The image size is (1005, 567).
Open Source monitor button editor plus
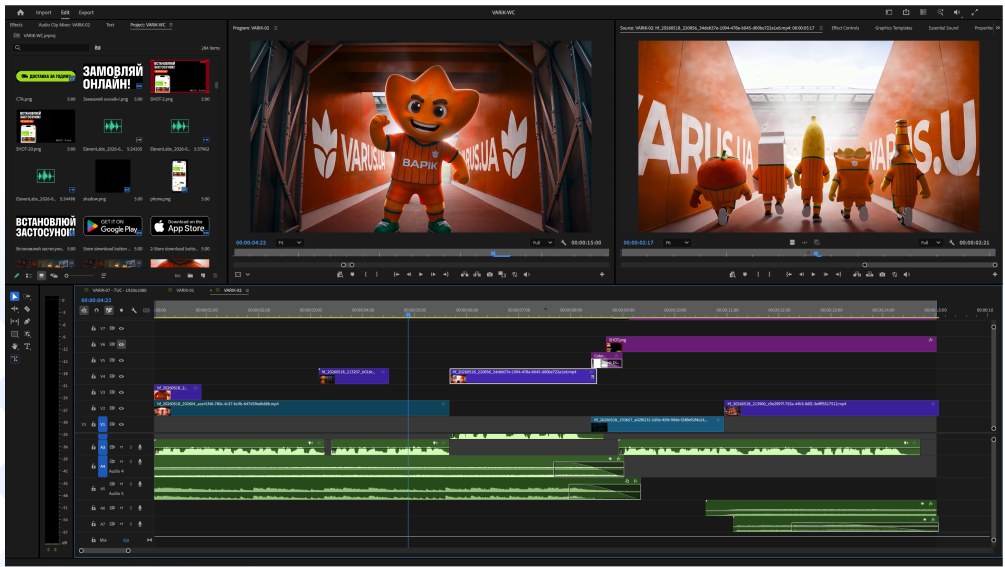point(995,274)
